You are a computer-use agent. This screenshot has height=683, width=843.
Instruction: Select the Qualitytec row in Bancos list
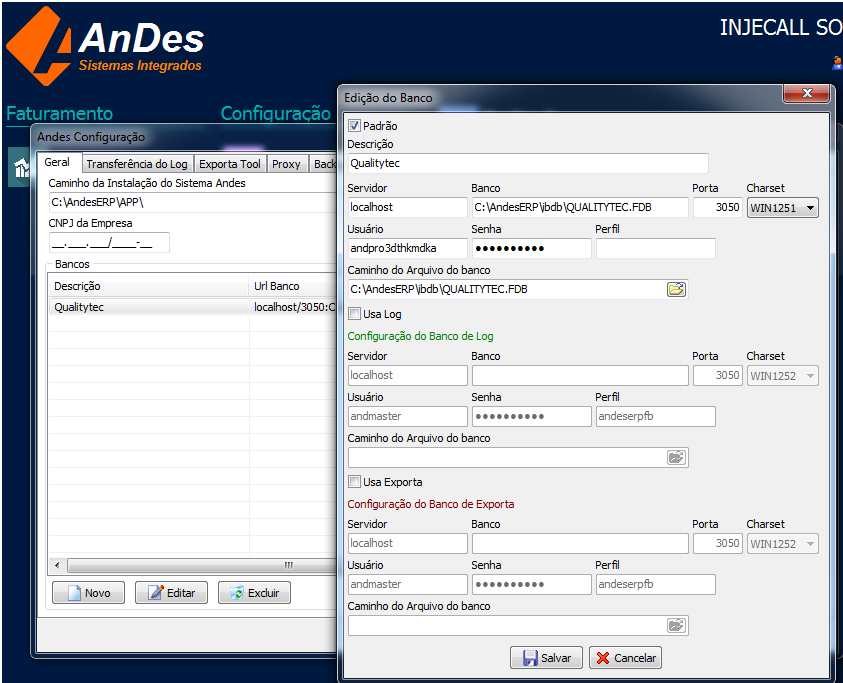click(x=192, y=307)
